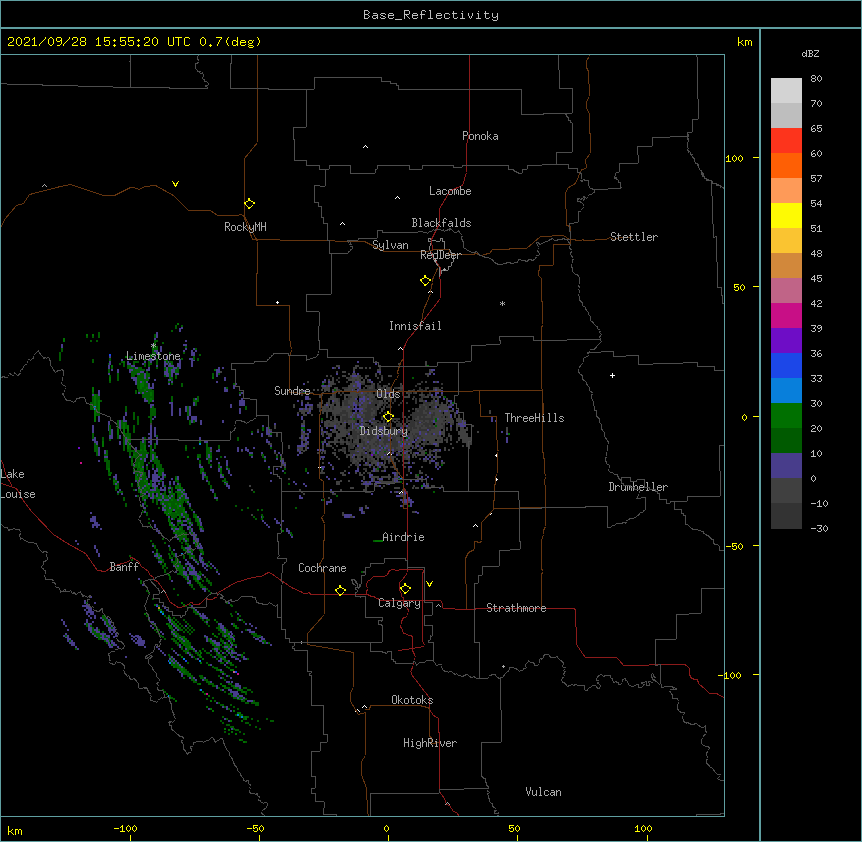Click the Limestone label
862x842 pixels.
153,356
